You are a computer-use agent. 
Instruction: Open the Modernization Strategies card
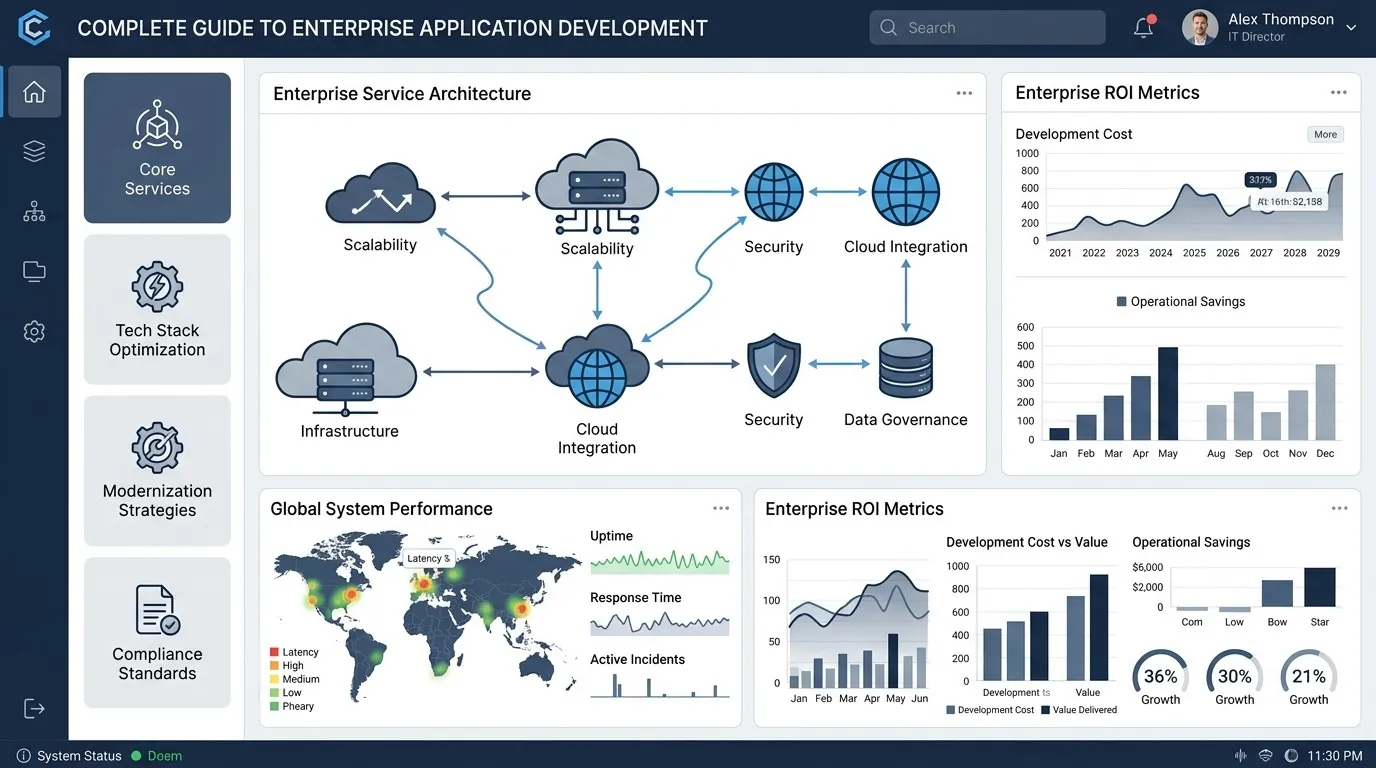[x=157, y=470]
